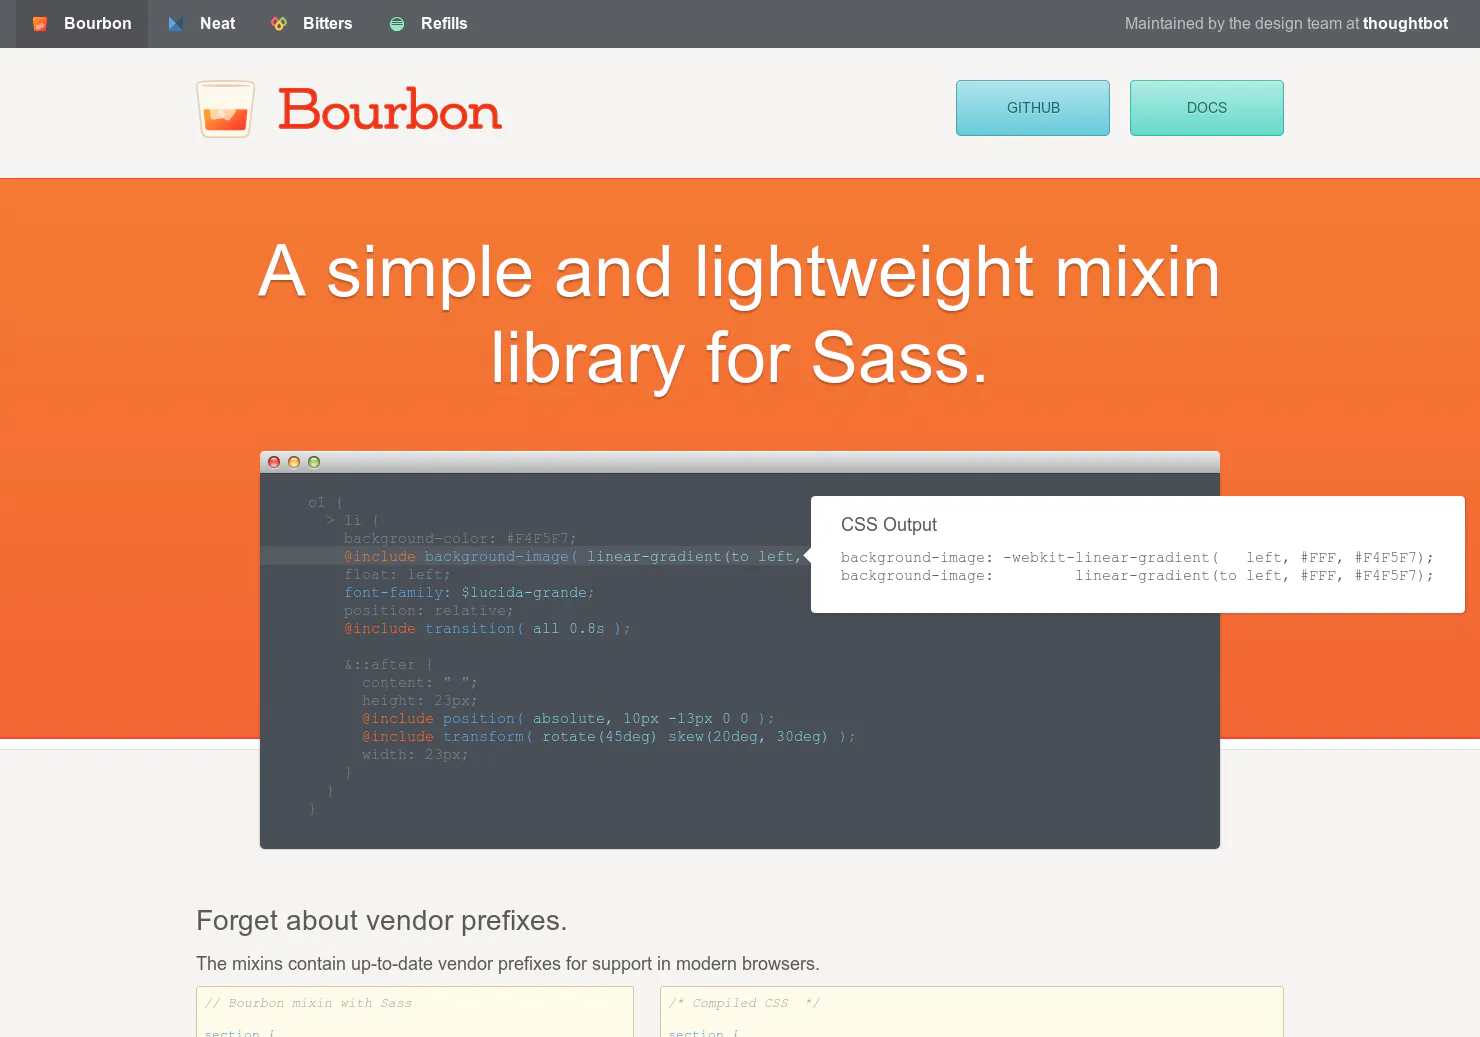Click the 'Forget about vendor prefixes.' heading
The image size is (1480, 1037).
coord(382,921)
